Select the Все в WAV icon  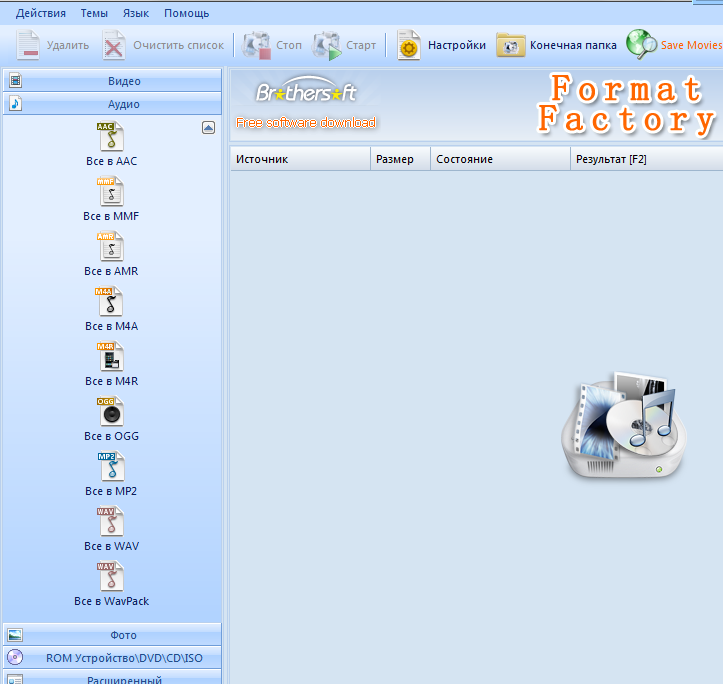(x=111, y=521)
